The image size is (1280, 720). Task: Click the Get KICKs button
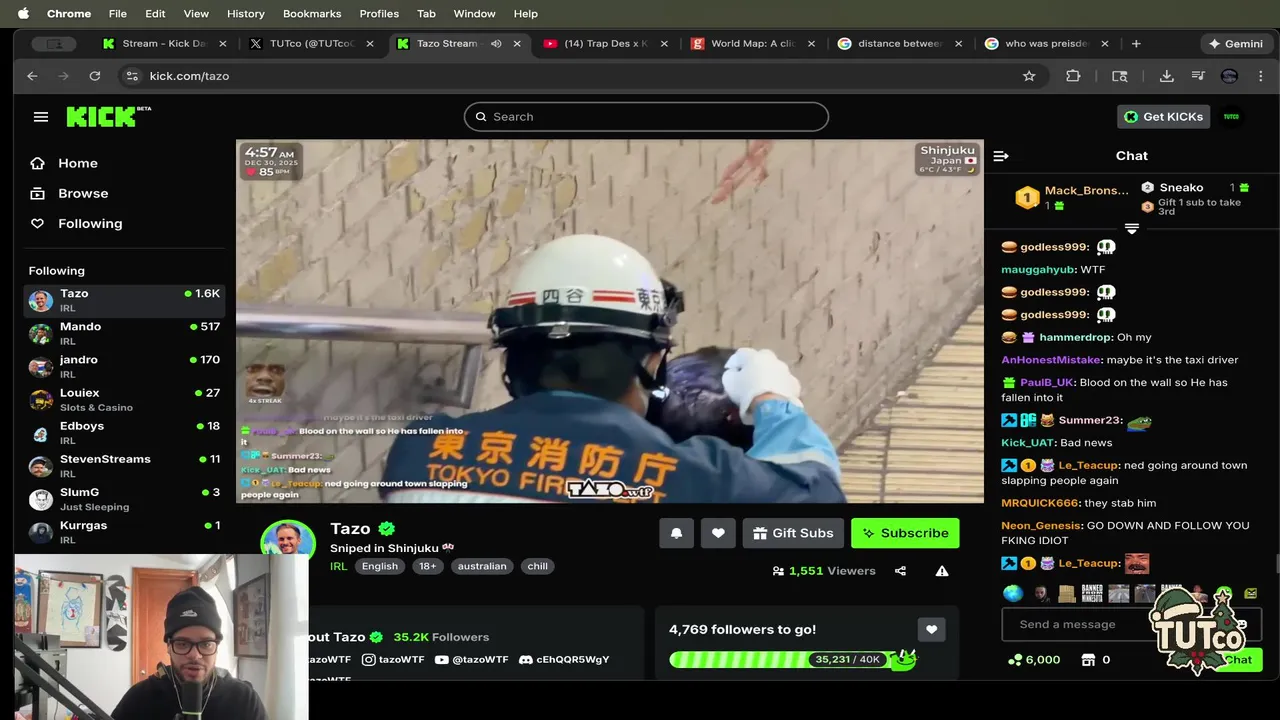1164,117
